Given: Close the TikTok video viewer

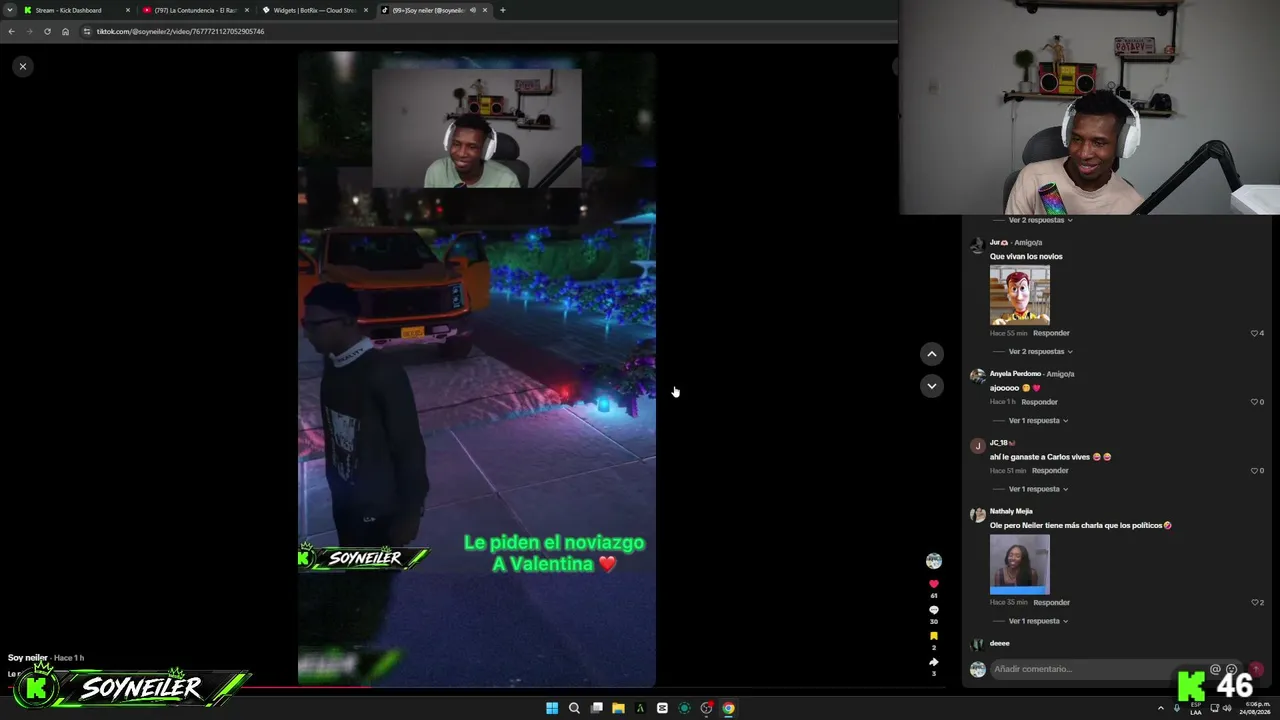Looking at the screenshot, I should (x=22, y=66).
